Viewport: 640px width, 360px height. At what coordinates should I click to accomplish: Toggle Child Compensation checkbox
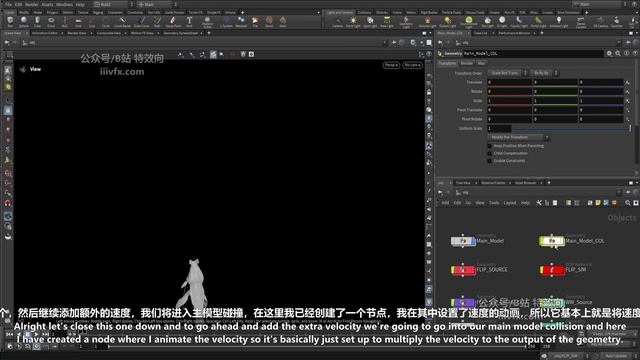(x=489, y=153)
